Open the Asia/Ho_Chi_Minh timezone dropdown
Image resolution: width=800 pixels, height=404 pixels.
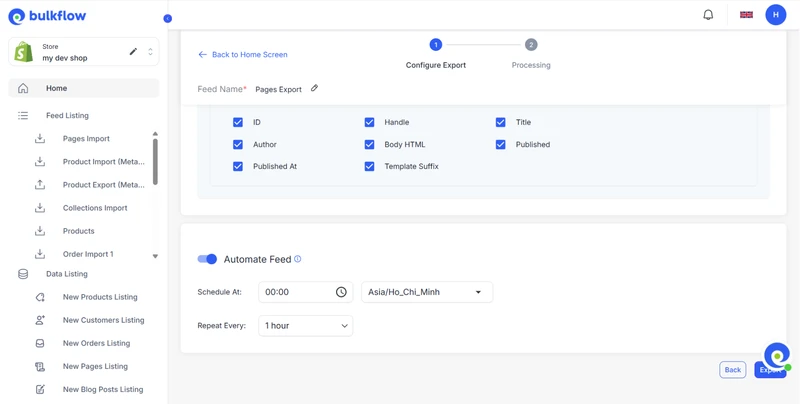[427, 292]
